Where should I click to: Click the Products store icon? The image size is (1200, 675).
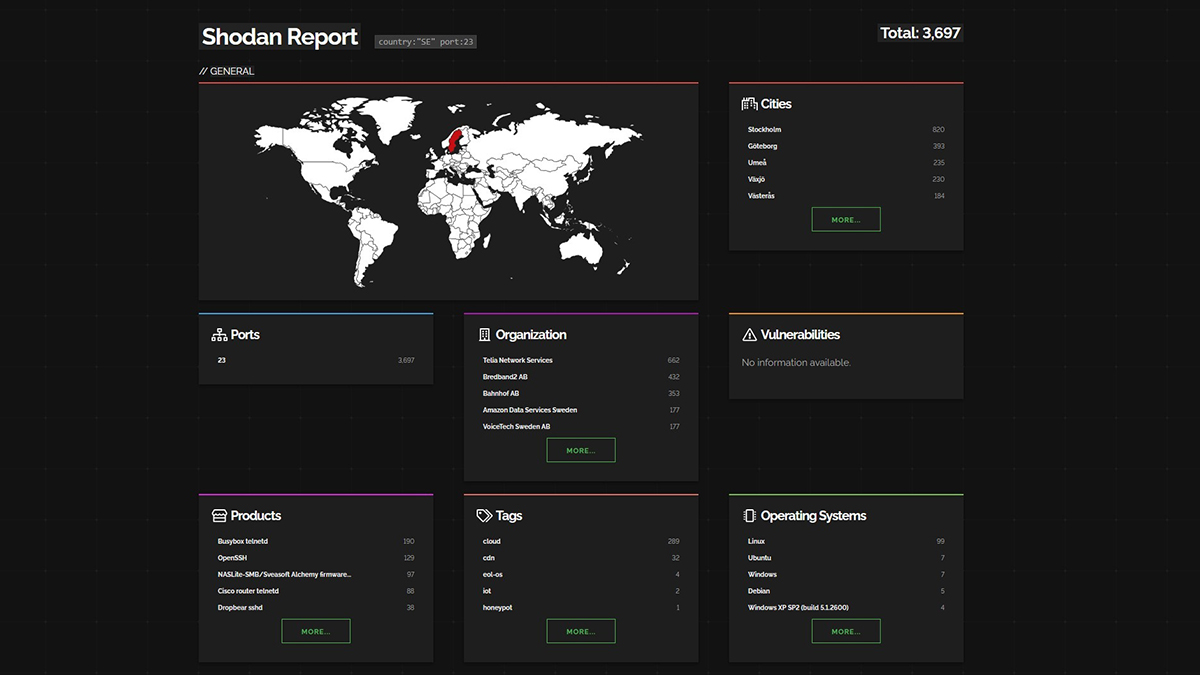coord(219,516)
